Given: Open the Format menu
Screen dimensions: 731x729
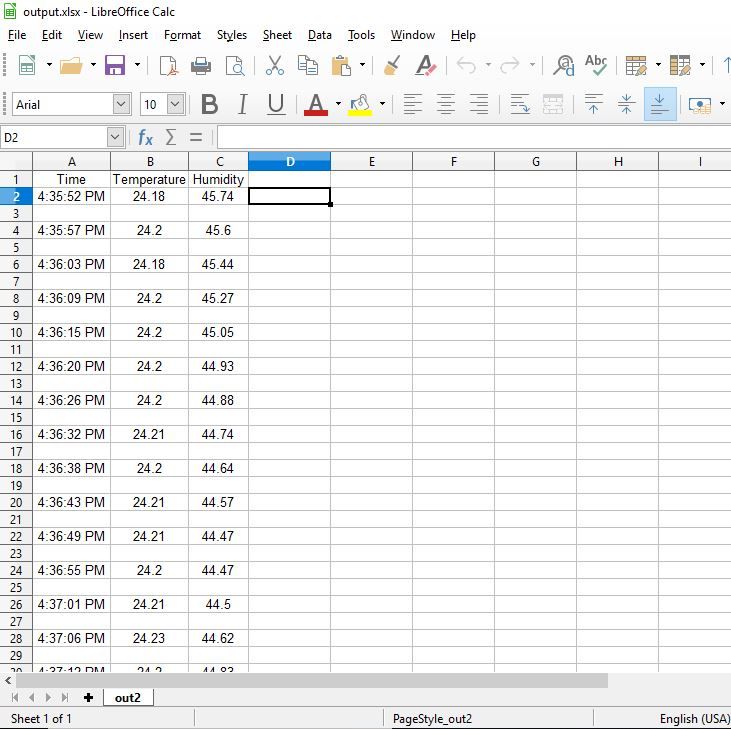Looking at the screenshot, I should [182, 35].
